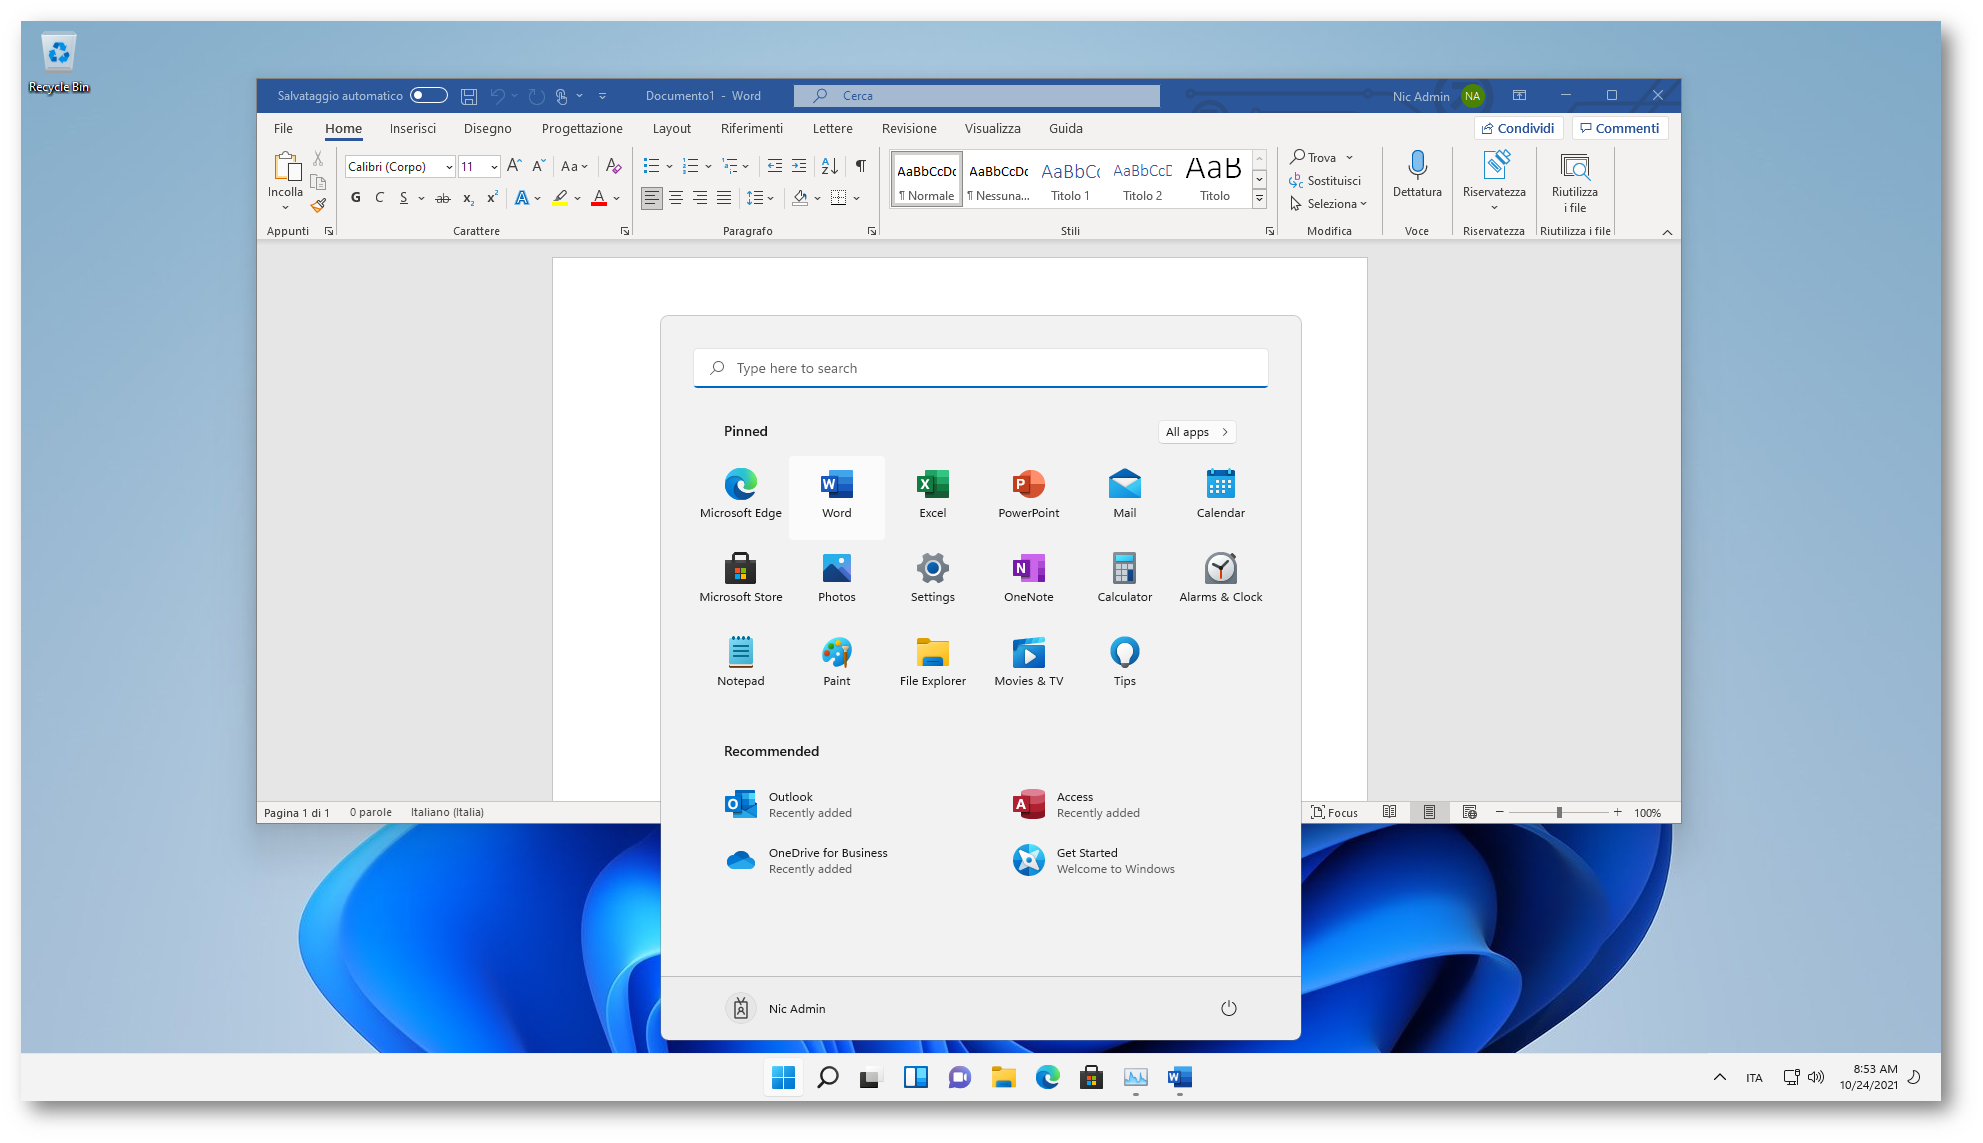Open the Calibri font name dropdown
Viewport: 1983px width, 1143px height.
point(449,167)
